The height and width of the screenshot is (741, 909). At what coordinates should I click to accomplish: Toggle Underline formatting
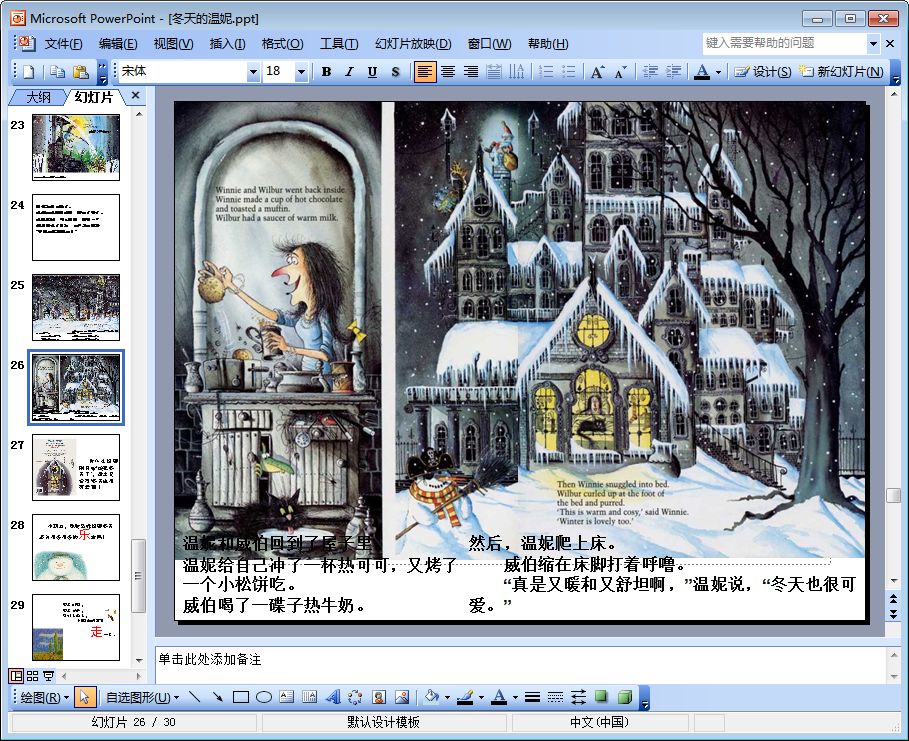pyautogui.click(x=372, y=72)
